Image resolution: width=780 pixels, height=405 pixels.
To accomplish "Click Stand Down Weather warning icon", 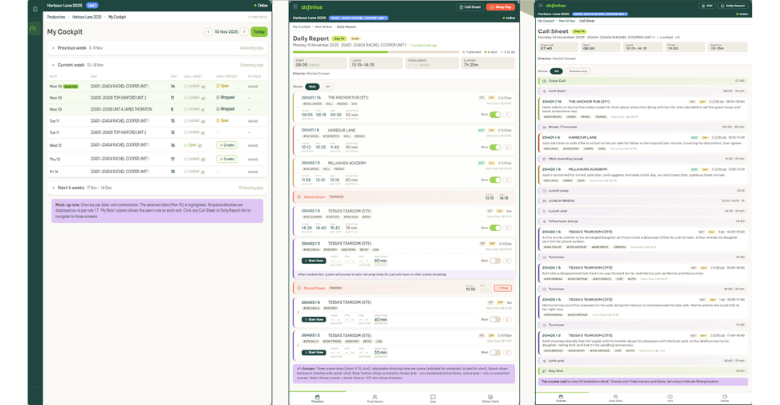I will pos(299,288).
